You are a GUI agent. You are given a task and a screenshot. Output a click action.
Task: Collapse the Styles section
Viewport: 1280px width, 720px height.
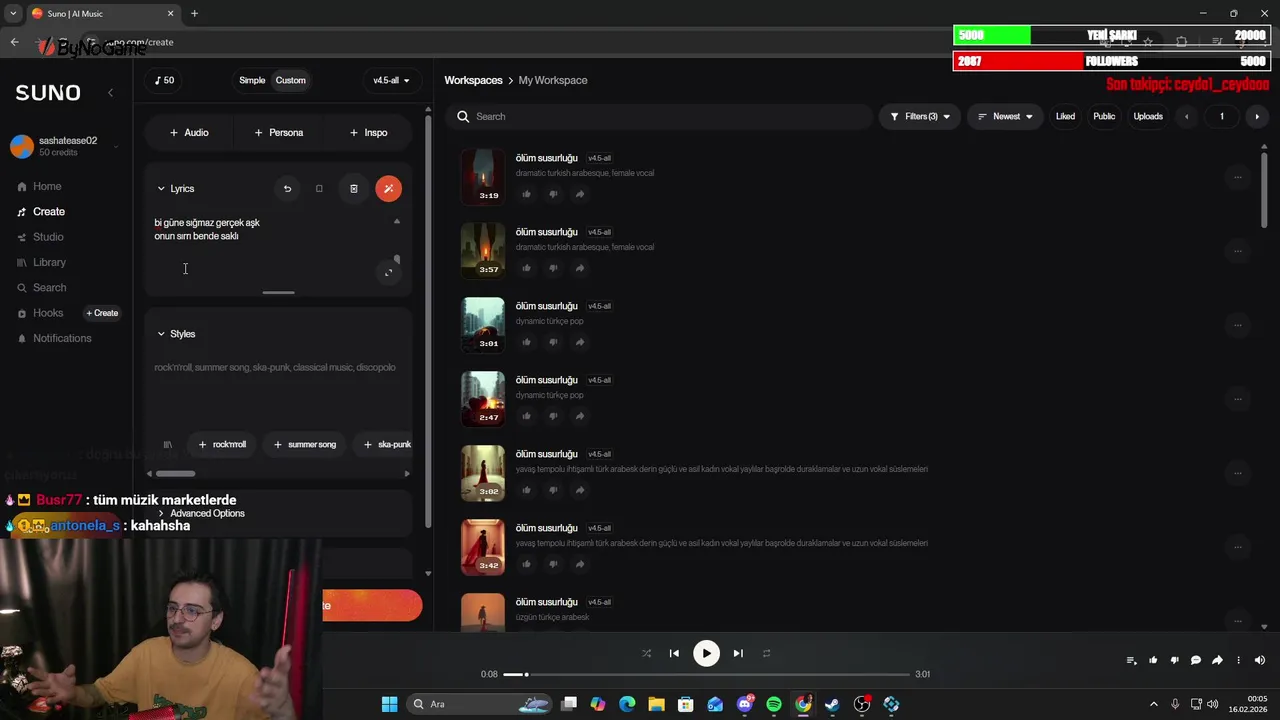176,334
